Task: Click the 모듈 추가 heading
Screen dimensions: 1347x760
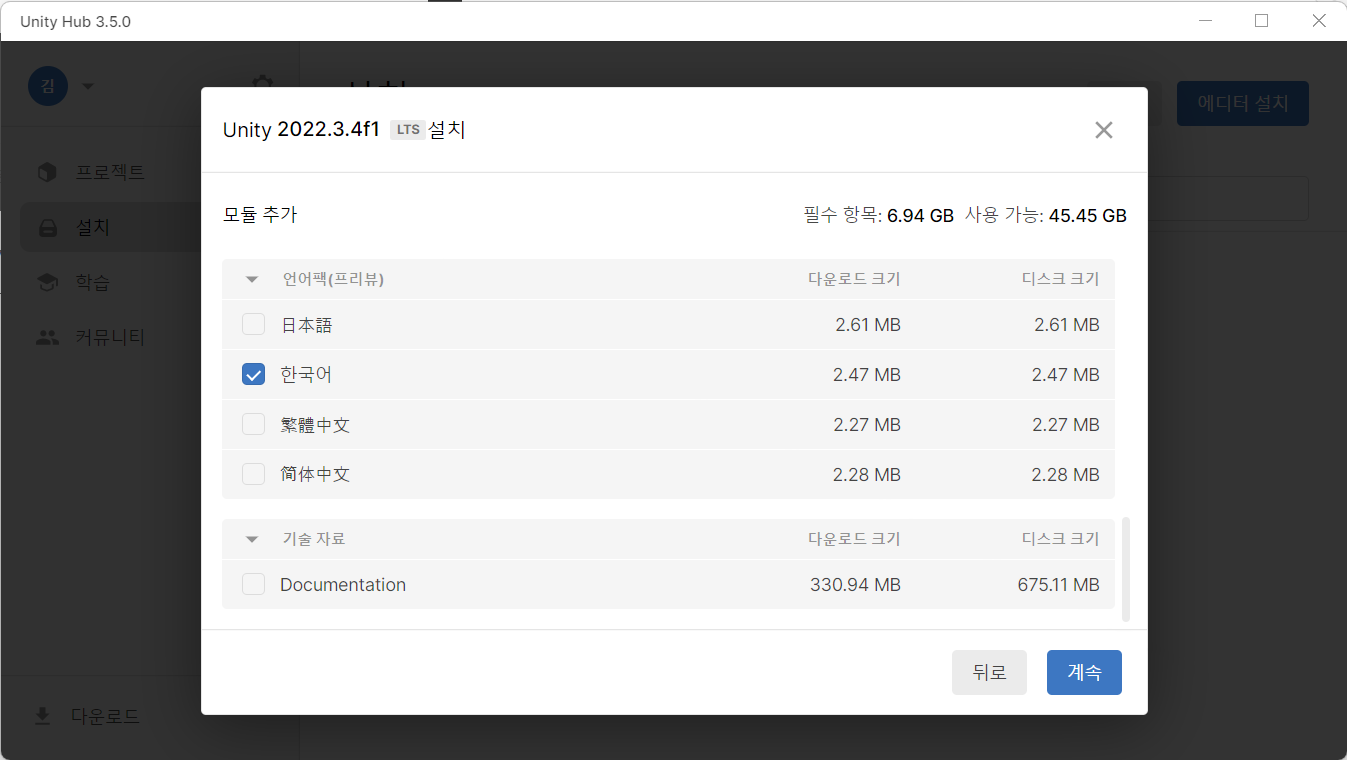Action: tap(260, 215)
